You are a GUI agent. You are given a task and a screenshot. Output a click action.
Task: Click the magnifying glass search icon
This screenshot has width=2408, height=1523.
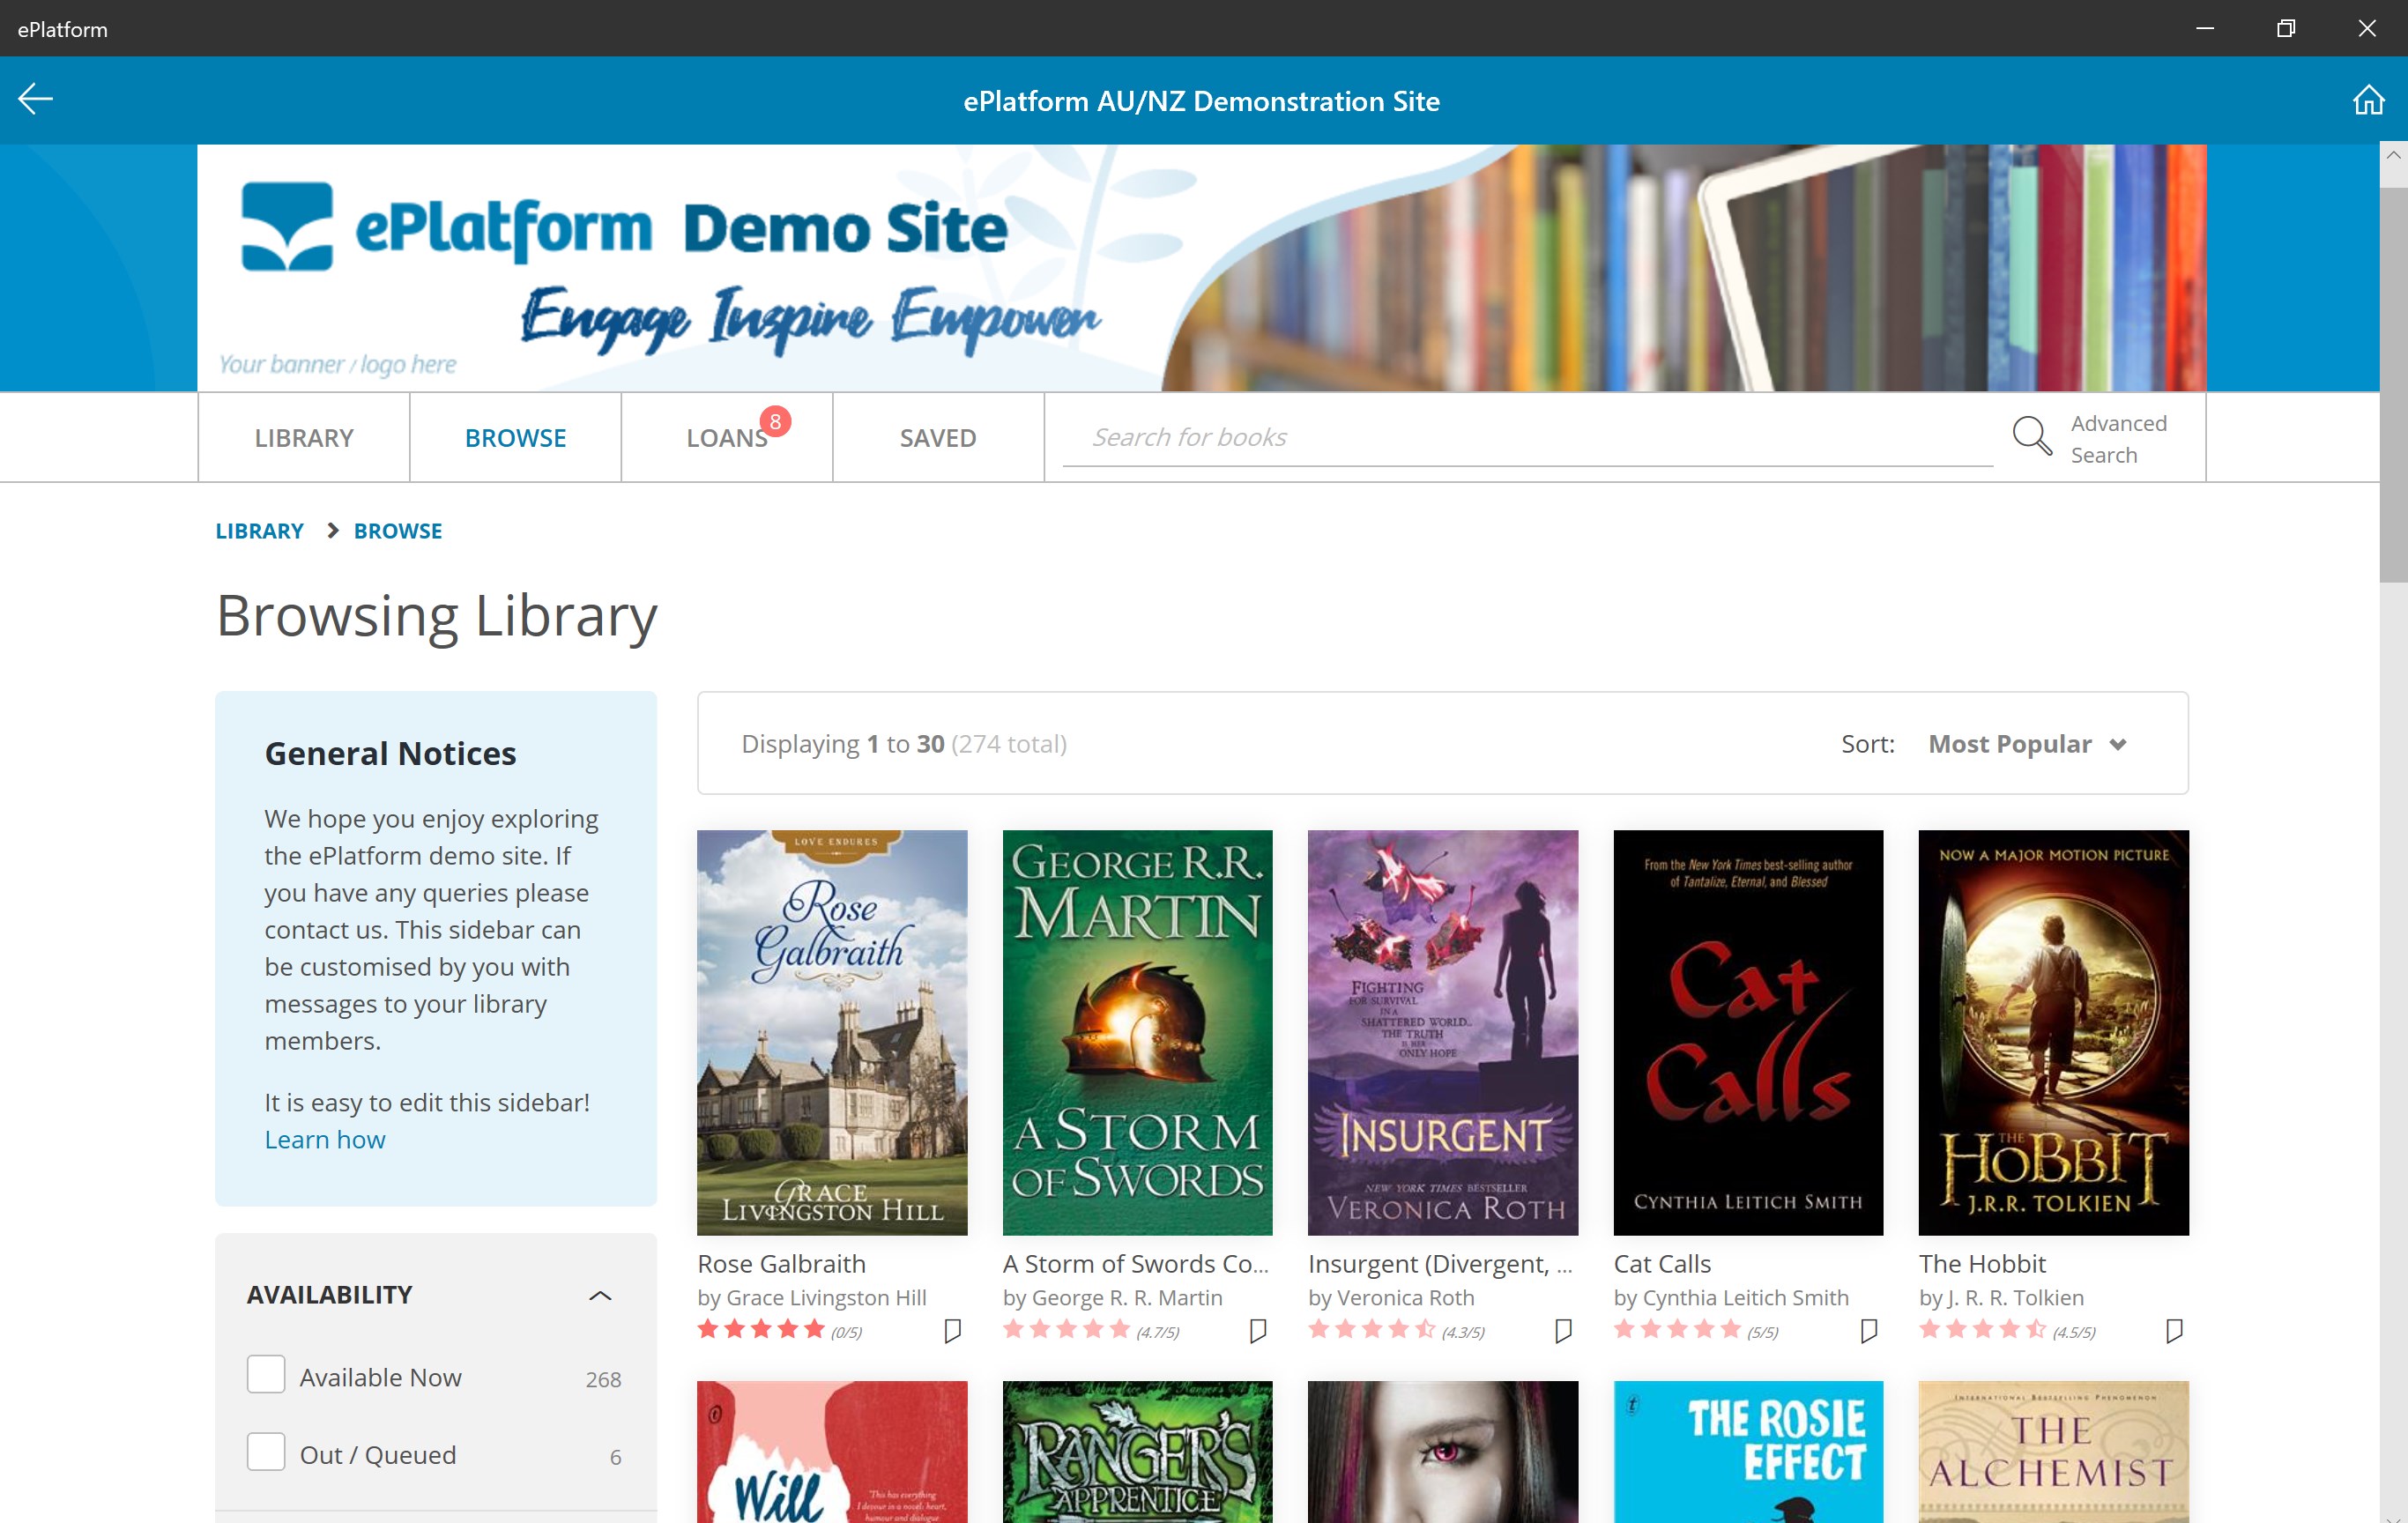click(x=2031, y=436)
